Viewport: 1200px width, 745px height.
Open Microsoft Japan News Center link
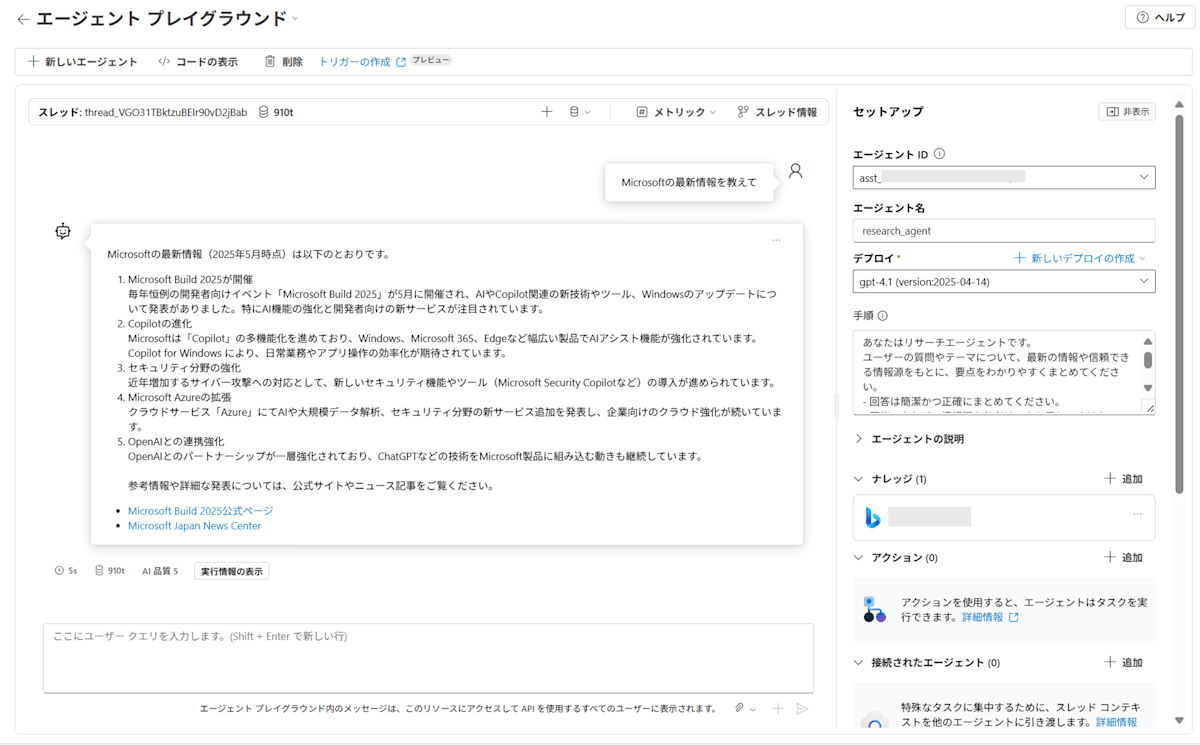(x=194, y=526)
